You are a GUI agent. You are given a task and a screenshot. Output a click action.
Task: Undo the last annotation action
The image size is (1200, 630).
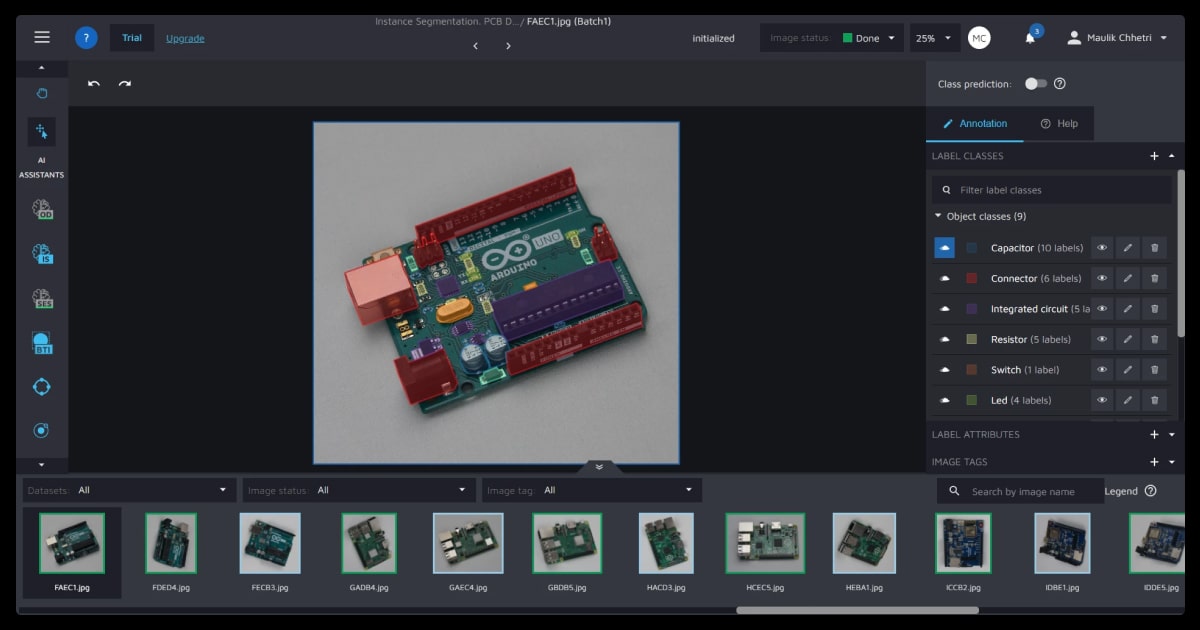pos(94,84)
